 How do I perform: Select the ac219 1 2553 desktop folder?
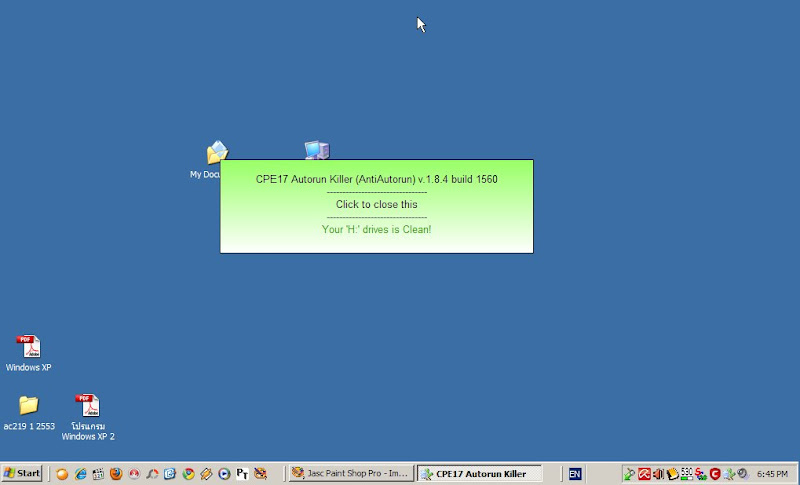tap(29, 413)
